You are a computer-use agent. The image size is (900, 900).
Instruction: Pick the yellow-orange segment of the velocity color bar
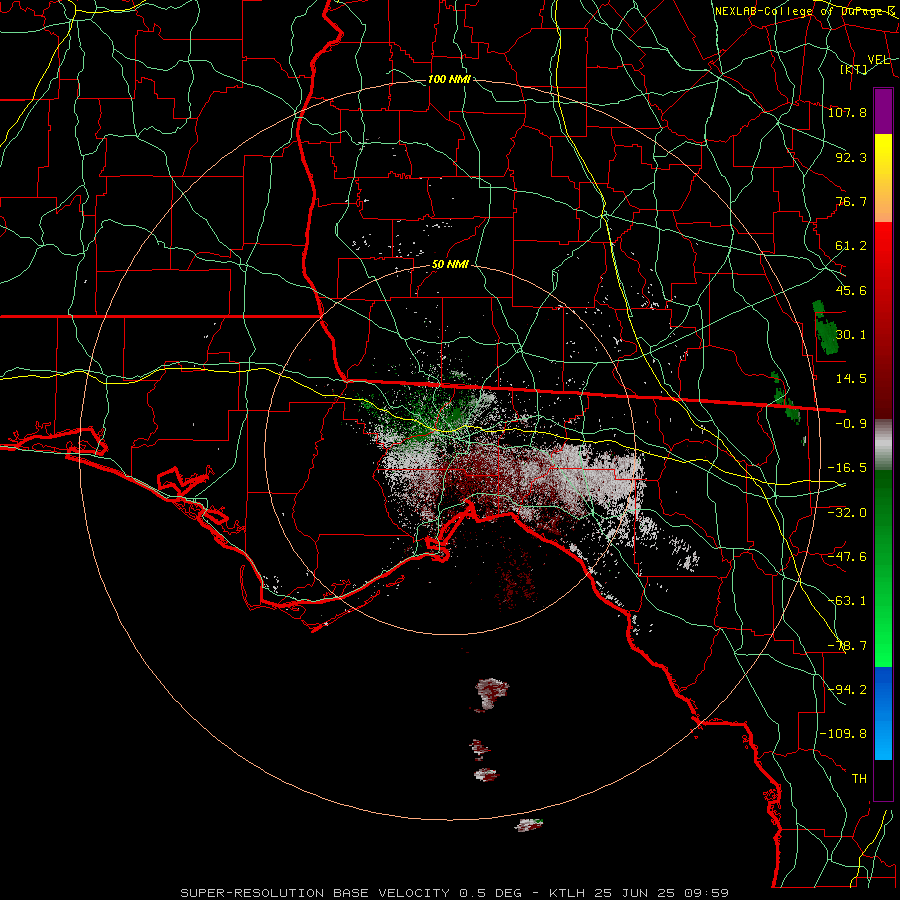coord(883,178)
